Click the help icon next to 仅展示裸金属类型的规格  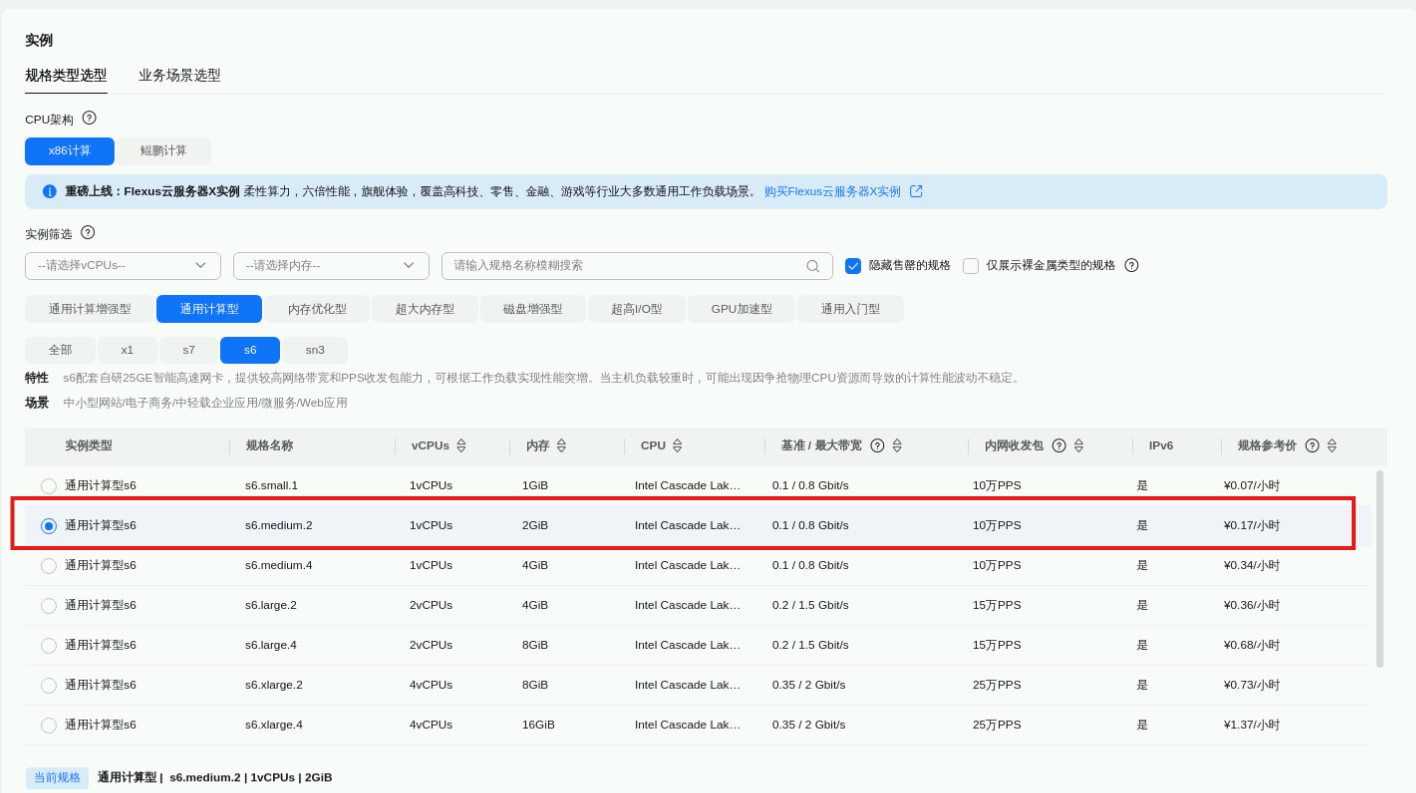click(1131, 265)
